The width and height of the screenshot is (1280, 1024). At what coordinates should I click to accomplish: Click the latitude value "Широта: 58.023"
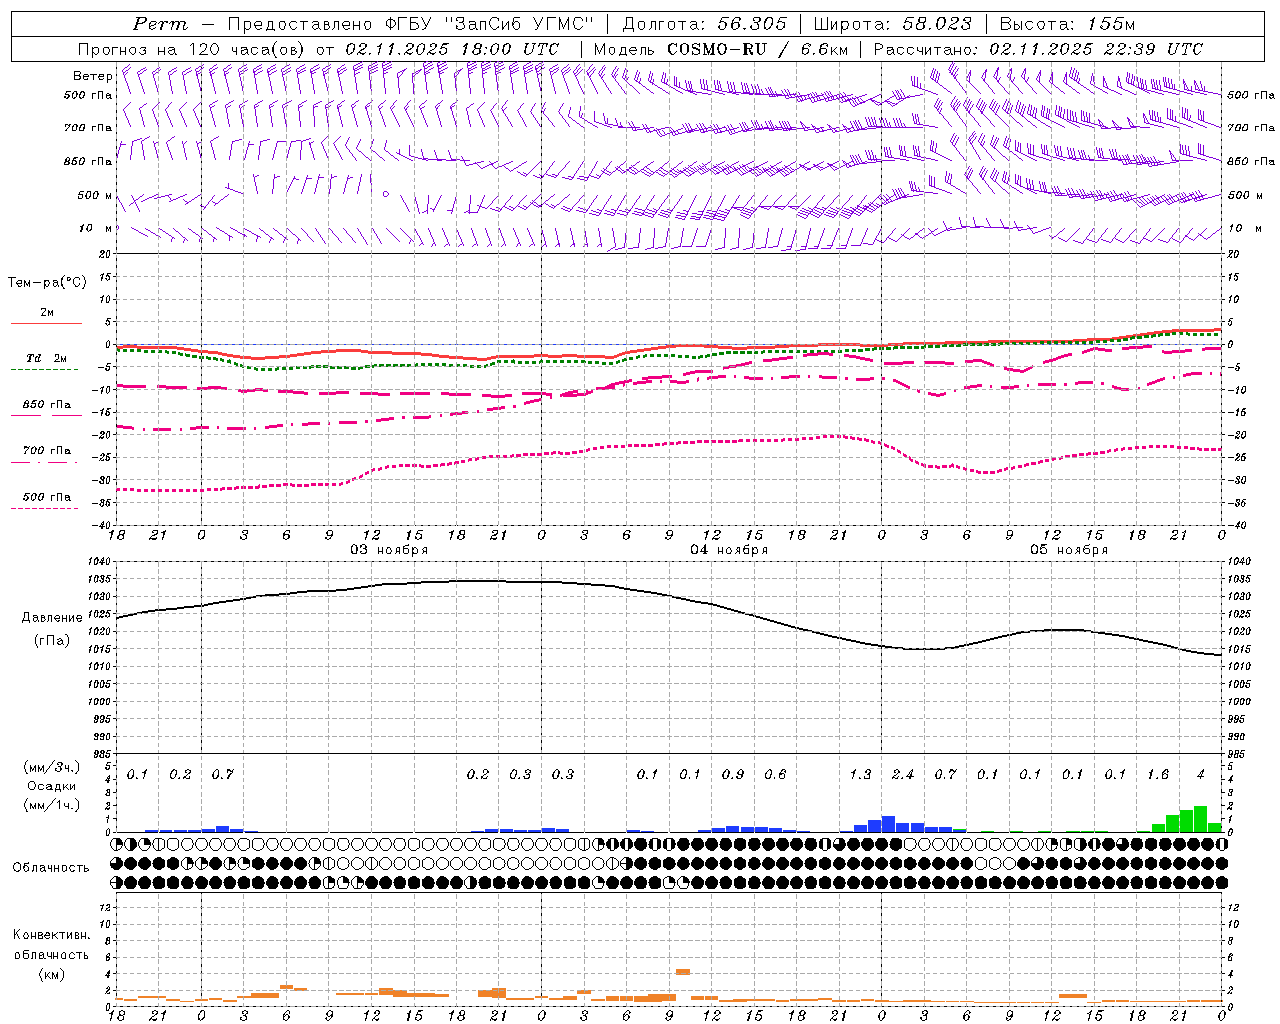(x=893, y=24)
